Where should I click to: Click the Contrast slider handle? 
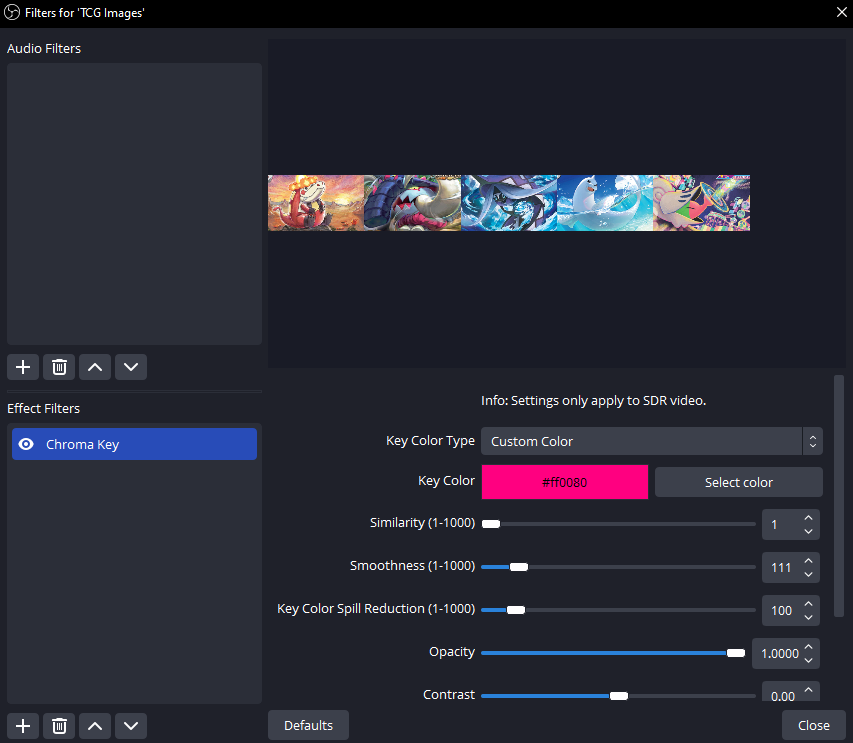[619, 696]
